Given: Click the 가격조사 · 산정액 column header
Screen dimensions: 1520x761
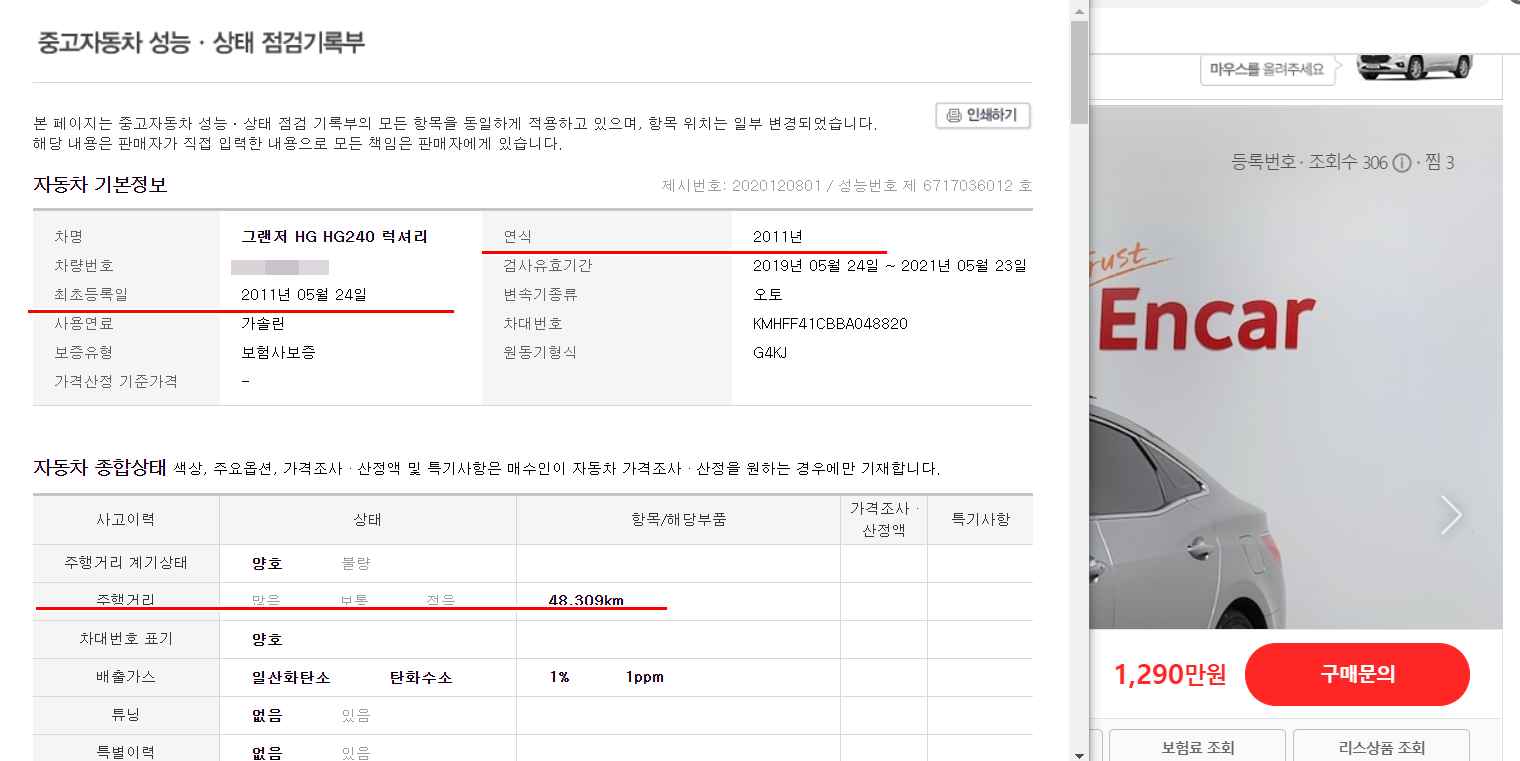Looking at the screenshot, I should [884, 520].
